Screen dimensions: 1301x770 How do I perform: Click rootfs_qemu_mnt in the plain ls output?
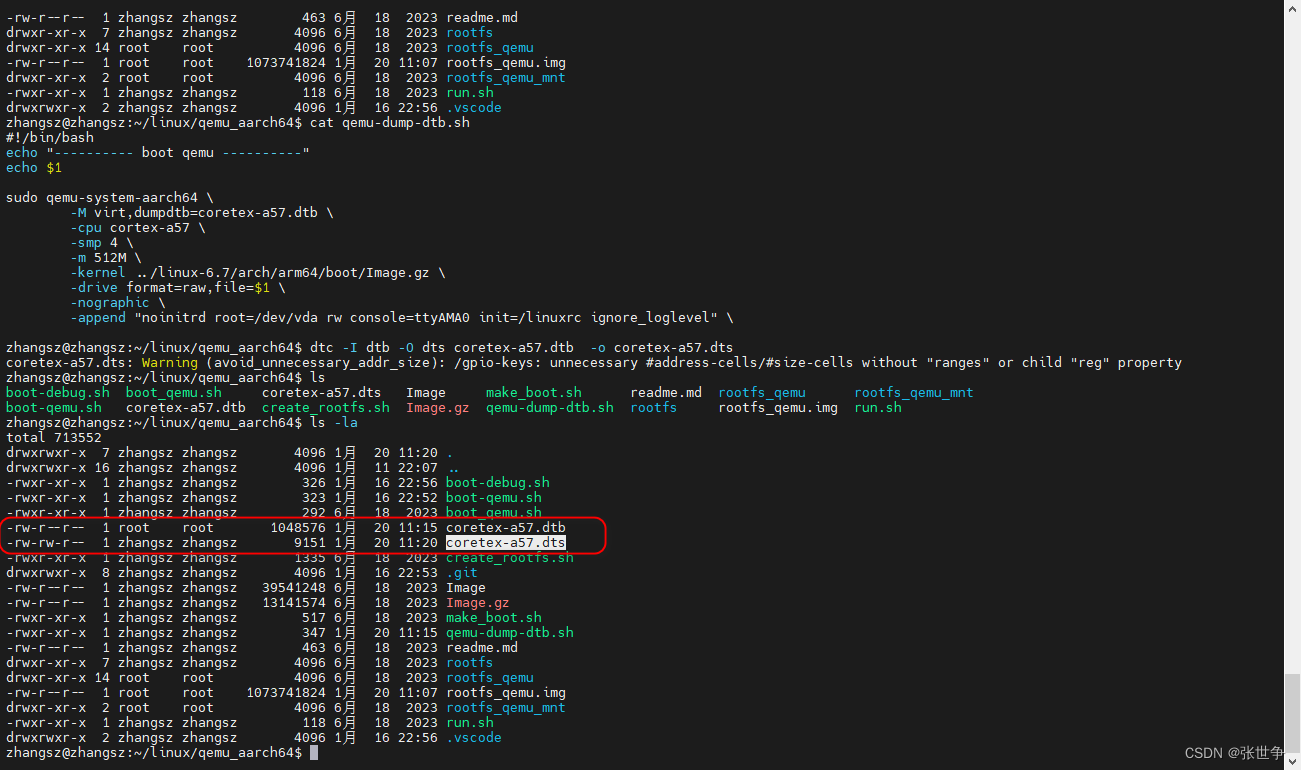[914, 392]
